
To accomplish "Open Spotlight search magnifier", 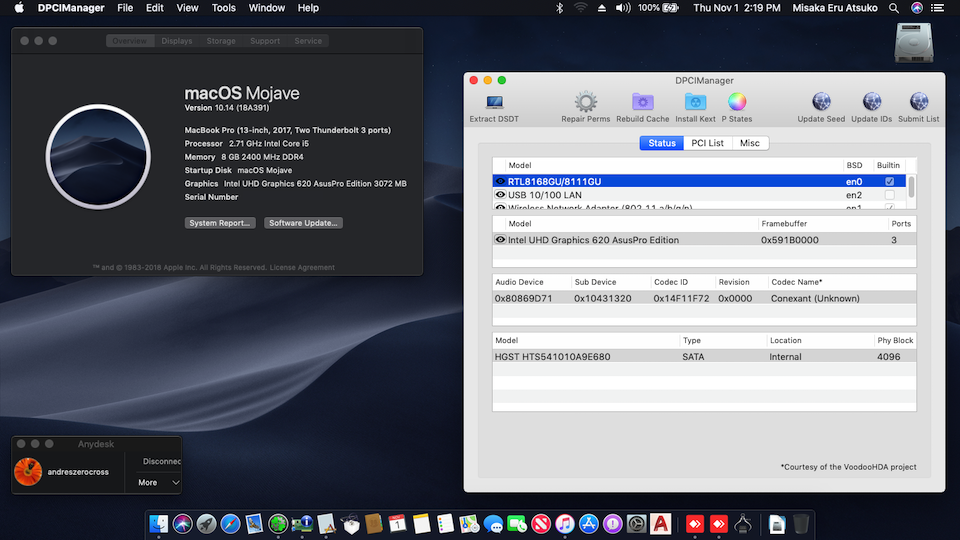I will (x=894, y=8).
